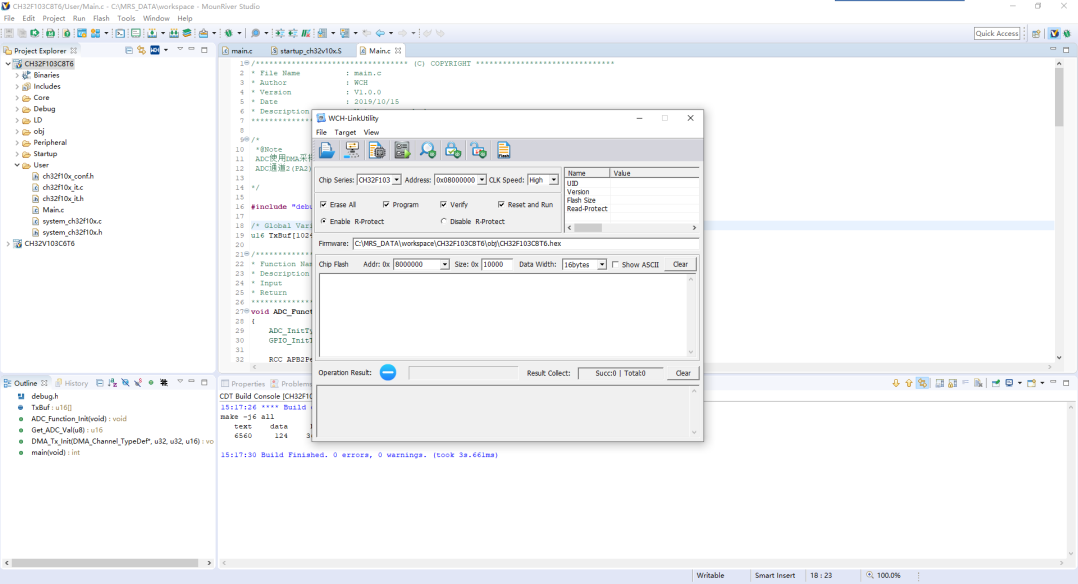This screenshot has height=584, width=1078.
Task: Open the Chip Series dropdown
Action: click(396, 180)
